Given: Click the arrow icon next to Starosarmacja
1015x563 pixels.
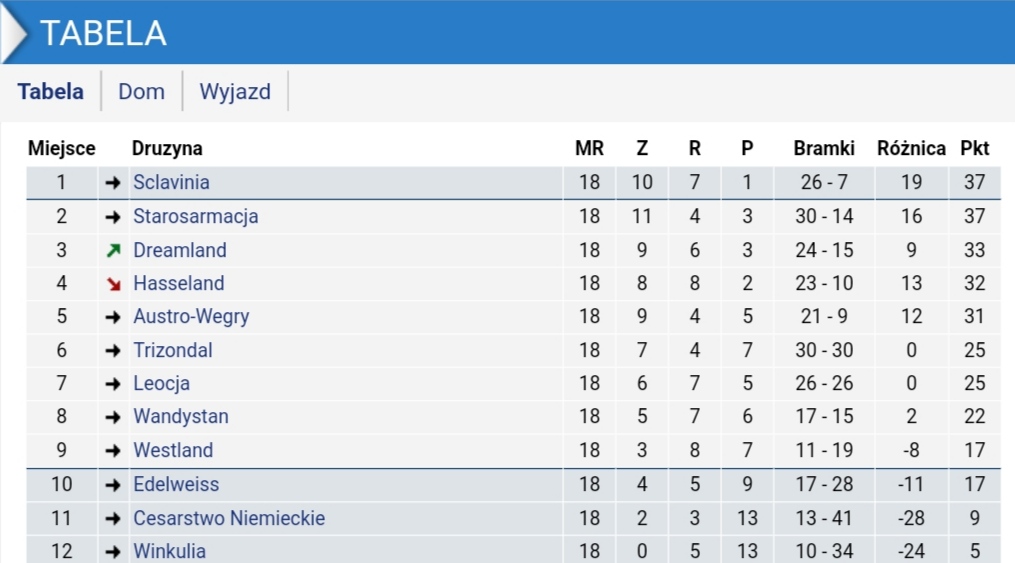Looking at the screenshot, I should coord(113,217).
